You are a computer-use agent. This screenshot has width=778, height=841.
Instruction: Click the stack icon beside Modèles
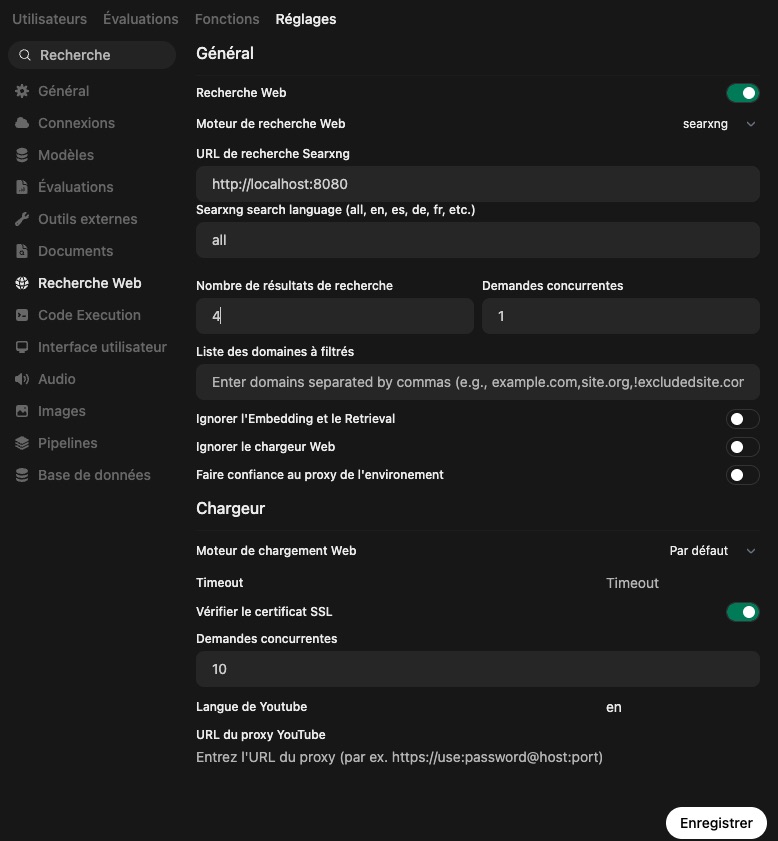(22, 155)
